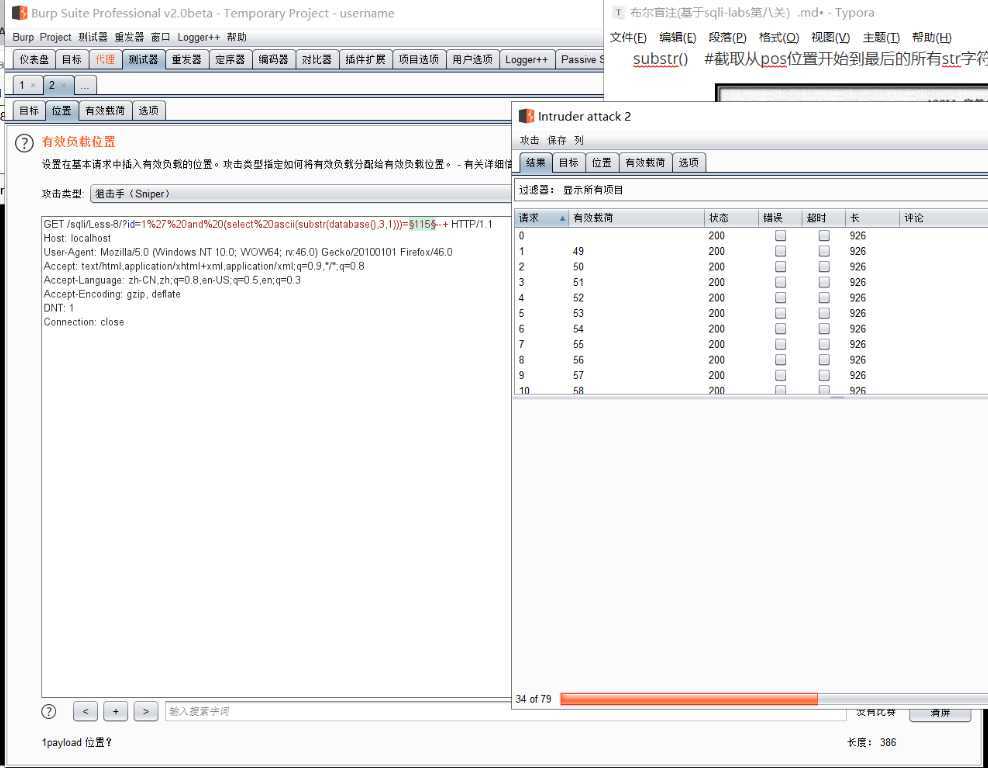Sort results by status column

[x=730, y=218]
